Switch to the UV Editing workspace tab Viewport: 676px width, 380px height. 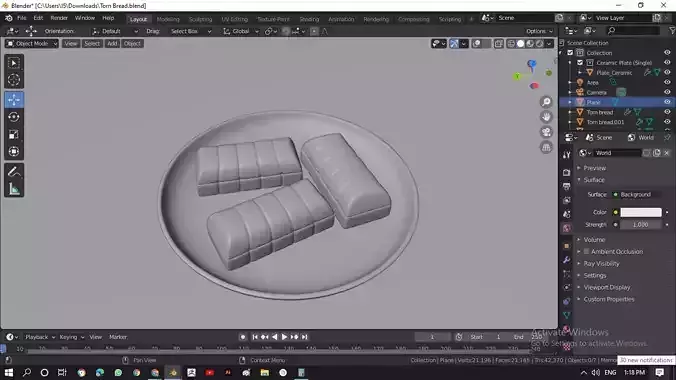[x=235, y=19]
